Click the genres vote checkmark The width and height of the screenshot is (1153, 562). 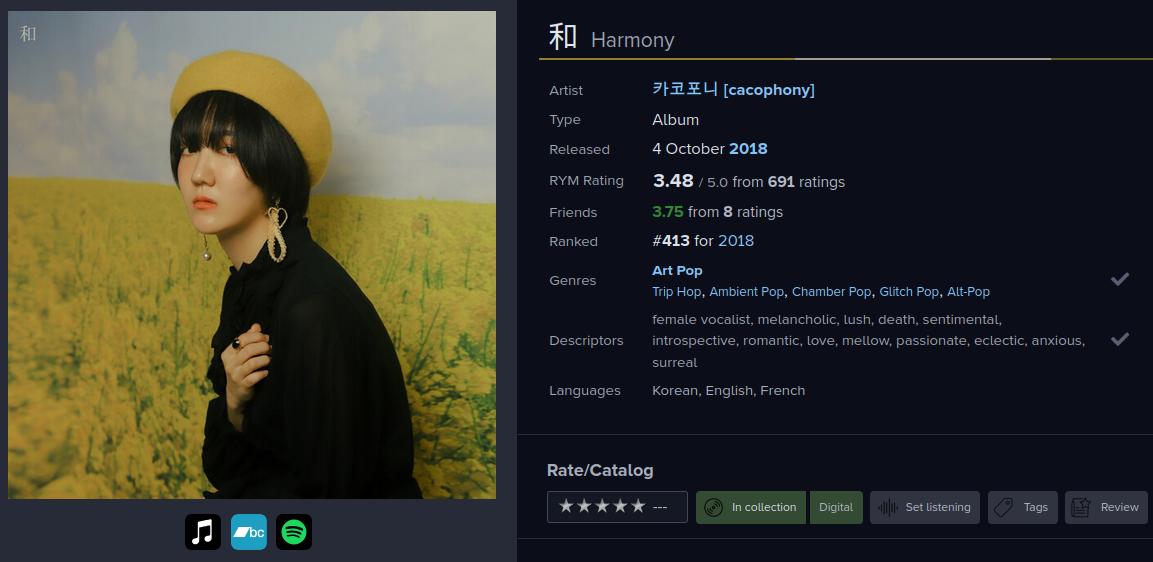tap(1120, 280)
